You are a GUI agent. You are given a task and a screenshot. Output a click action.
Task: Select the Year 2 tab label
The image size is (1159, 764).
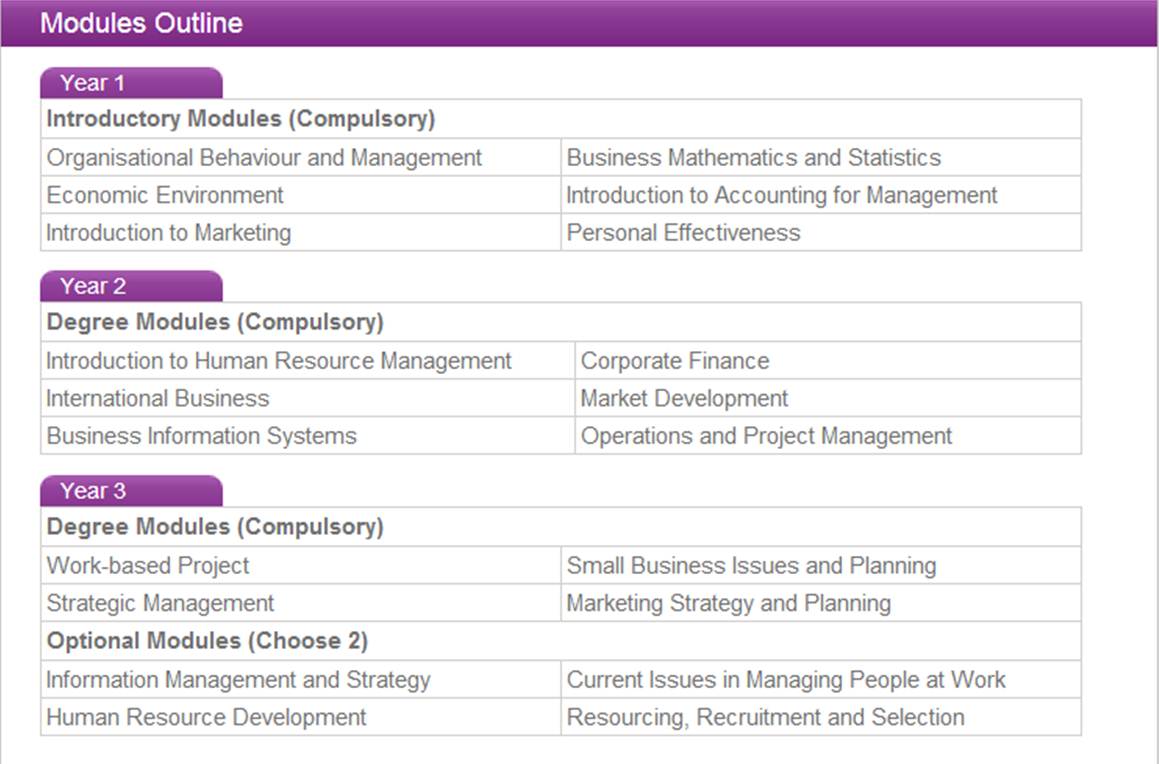pos(92,286)
